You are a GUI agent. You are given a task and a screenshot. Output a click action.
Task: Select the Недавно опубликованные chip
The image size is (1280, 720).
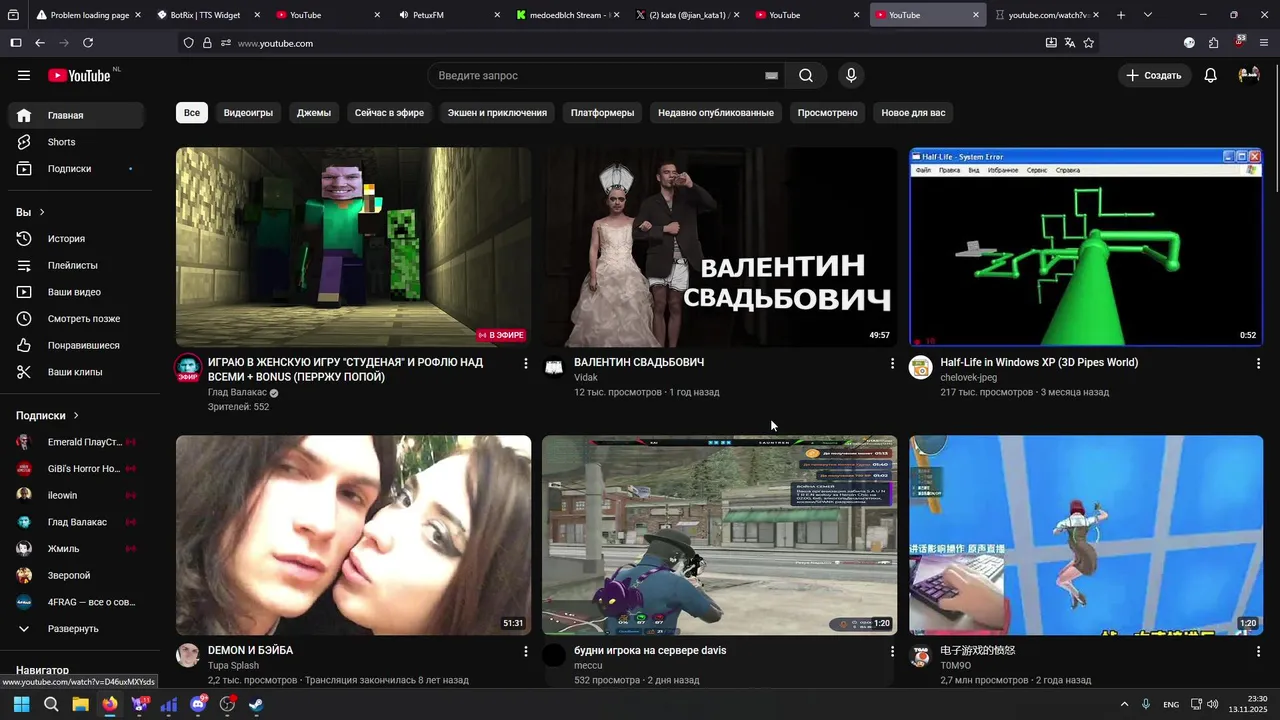click(716, 113)
